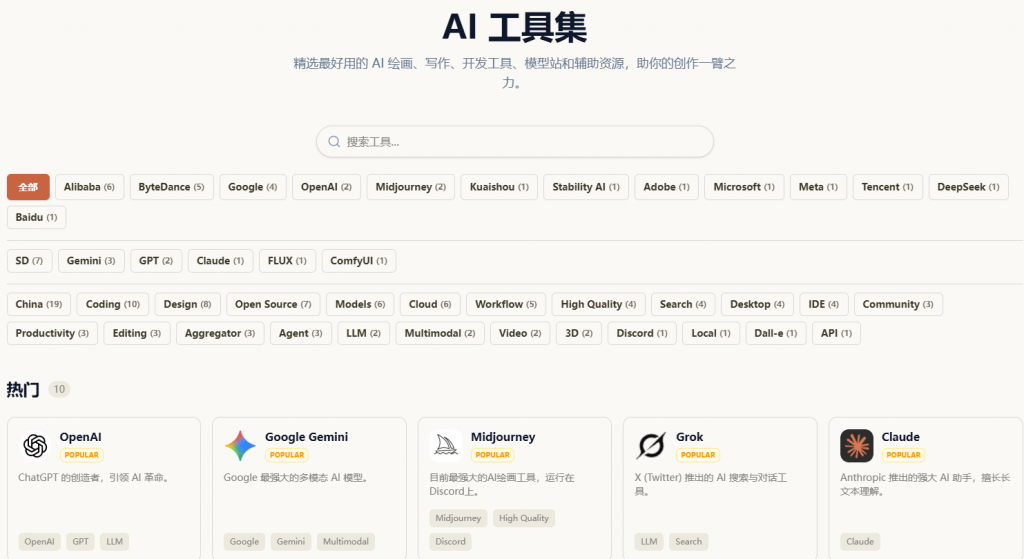1024x559 pixels.
Task: Open the Claude card title
Action: [x=901, y=437]
